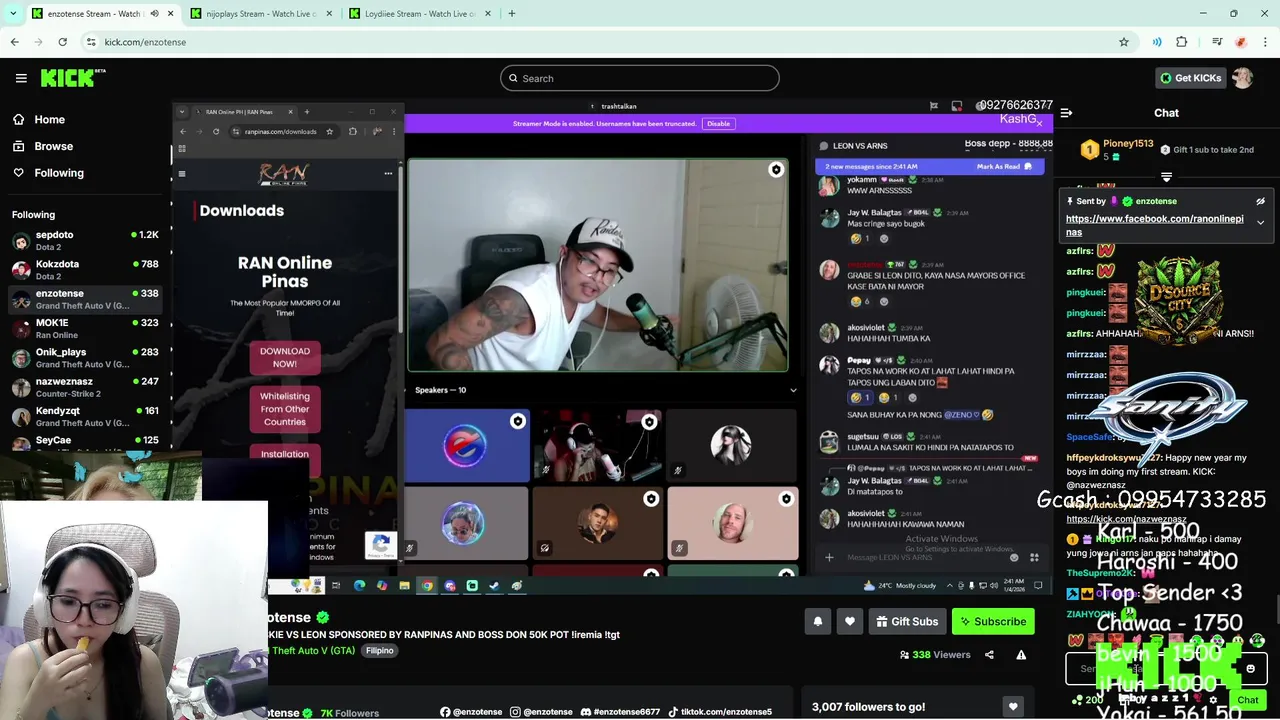Subscribe to enzotense channel
1280x720 pixels.
[993, 622]
